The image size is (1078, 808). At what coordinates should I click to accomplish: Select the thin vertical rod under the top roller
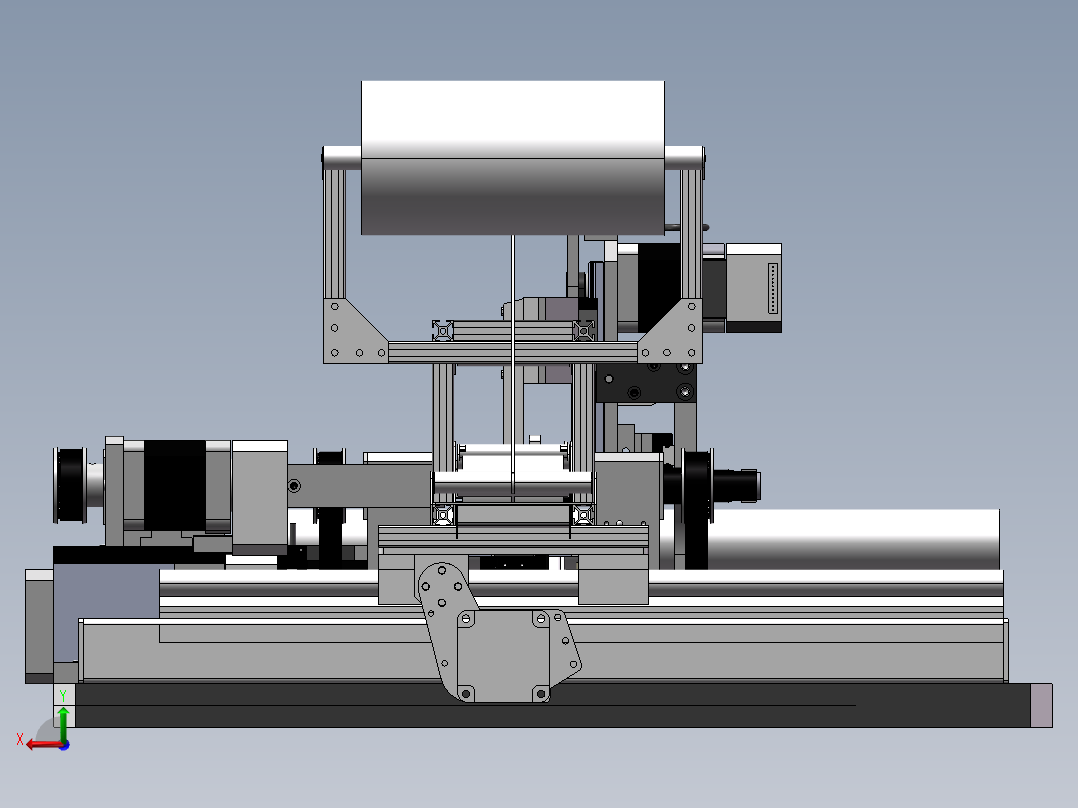click(x=513, y=364)
